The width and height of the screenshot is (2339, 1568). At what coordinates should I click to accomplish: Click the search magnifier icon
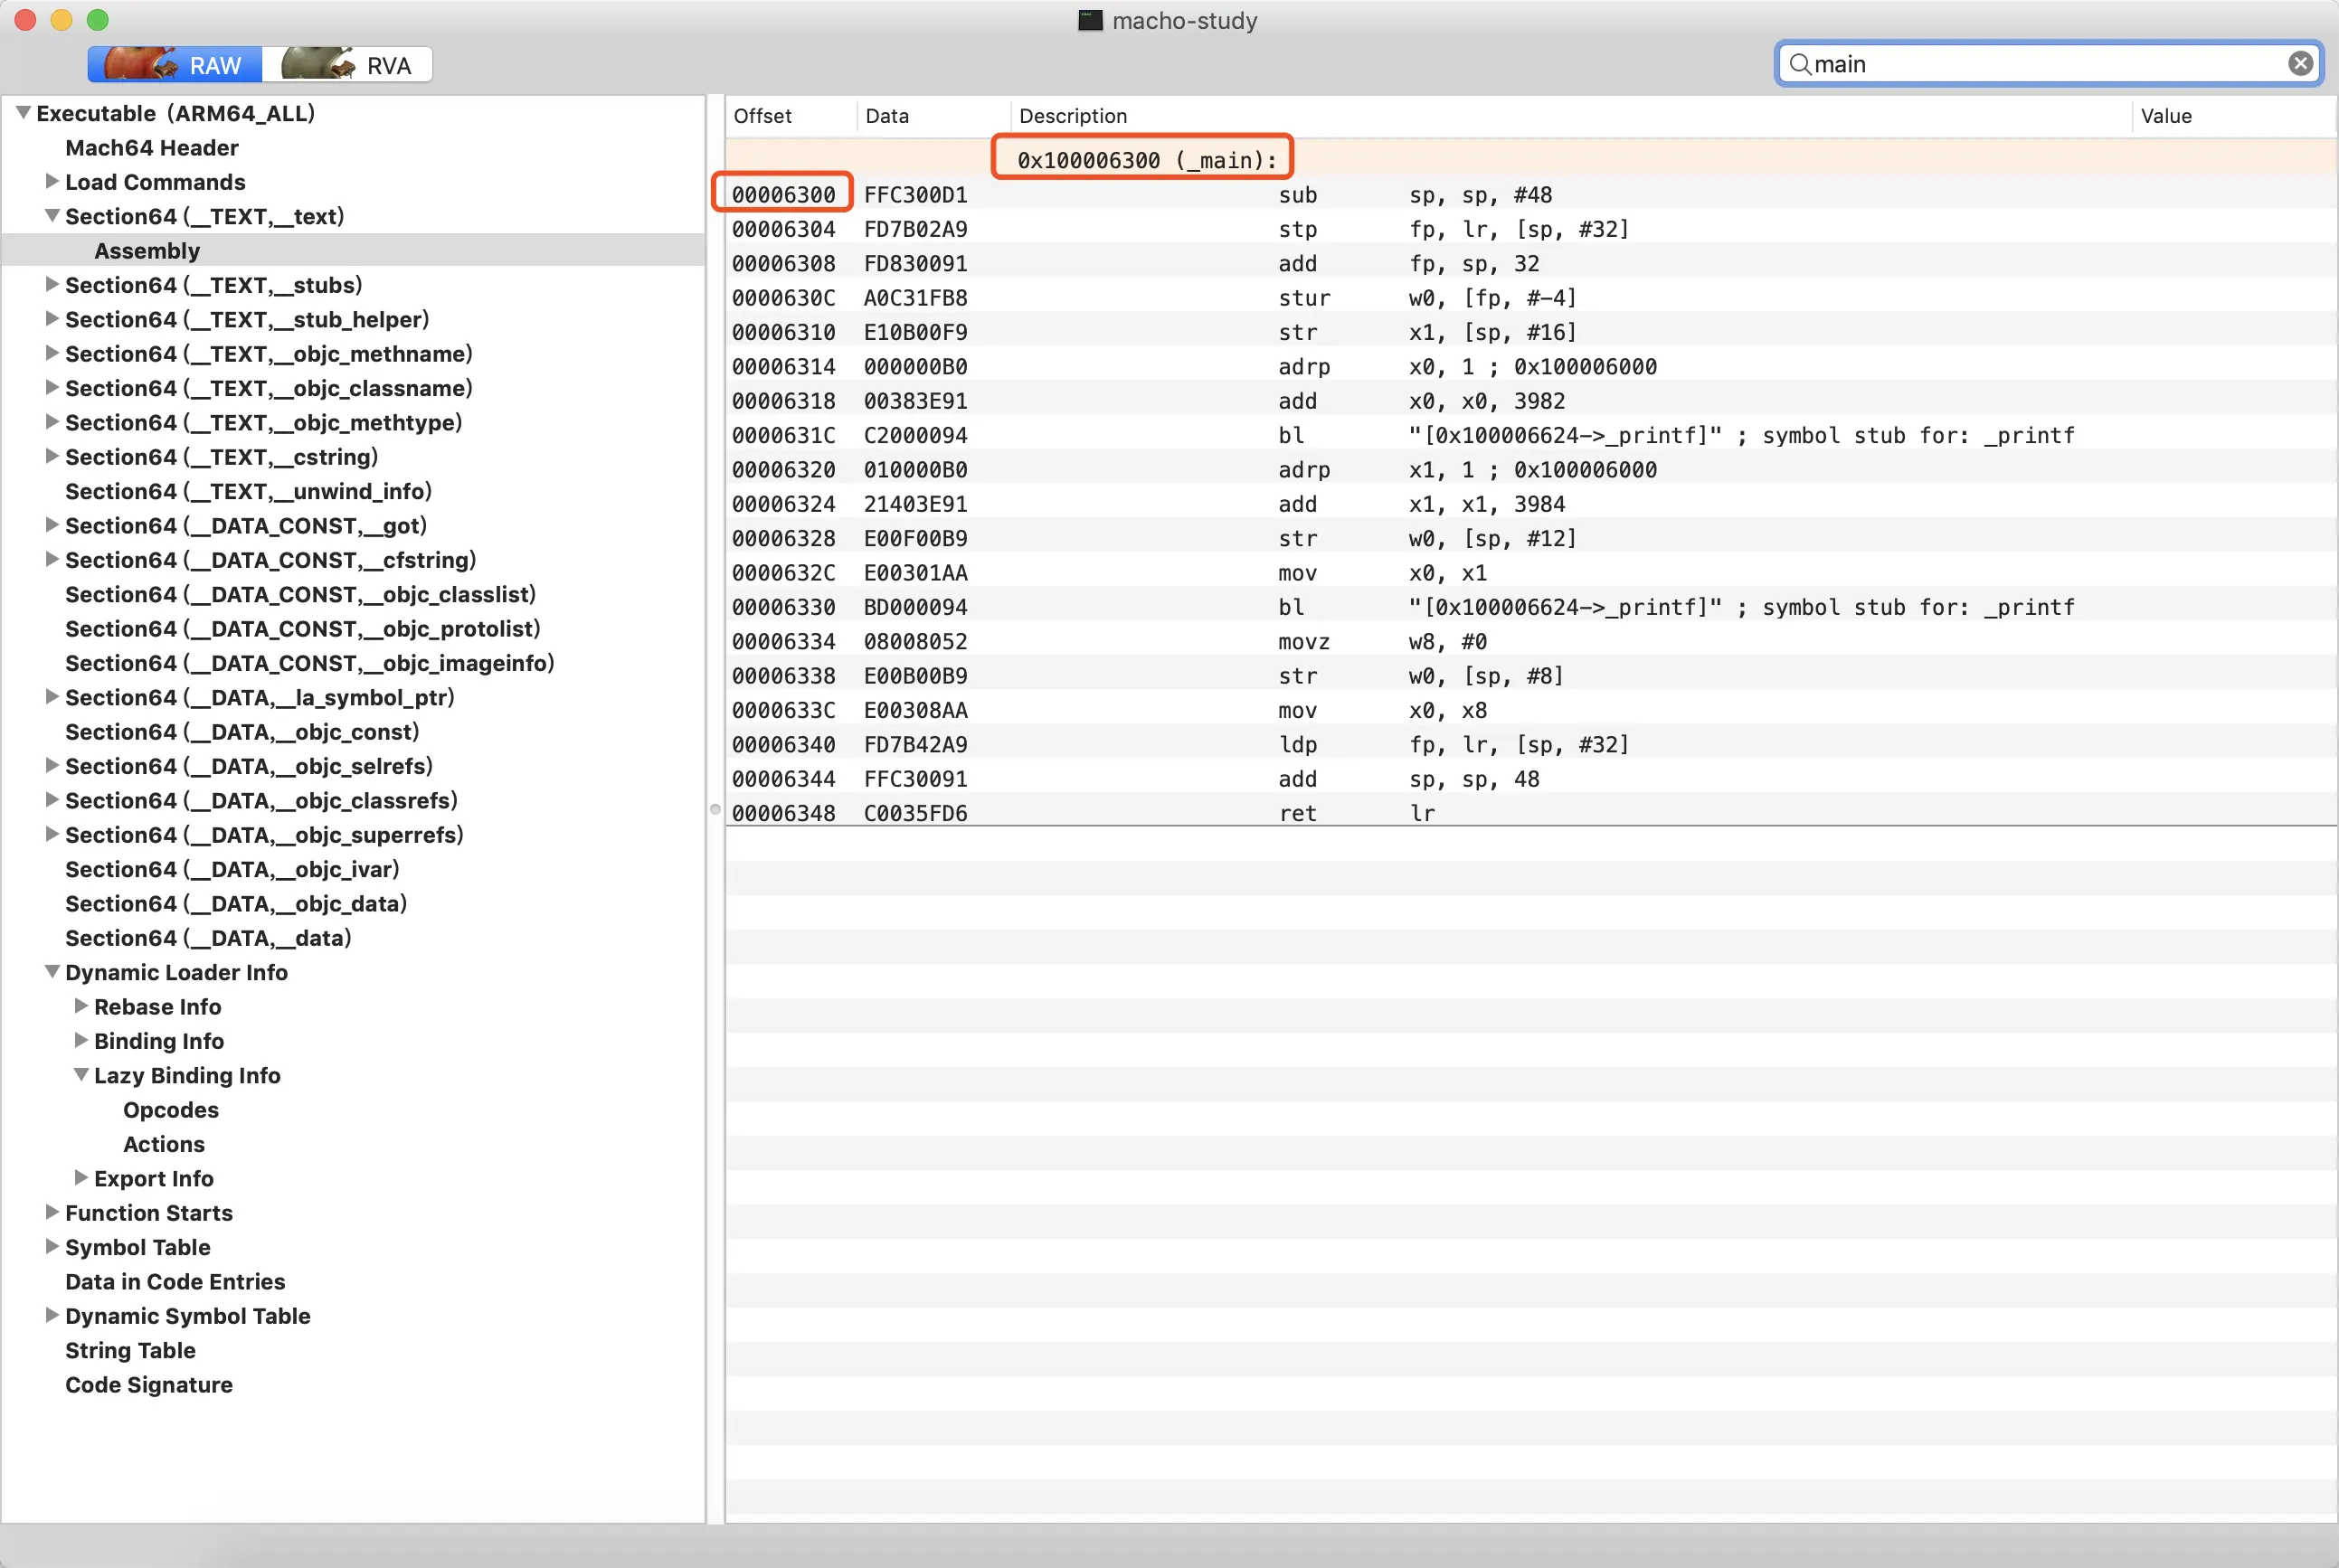1799,64
